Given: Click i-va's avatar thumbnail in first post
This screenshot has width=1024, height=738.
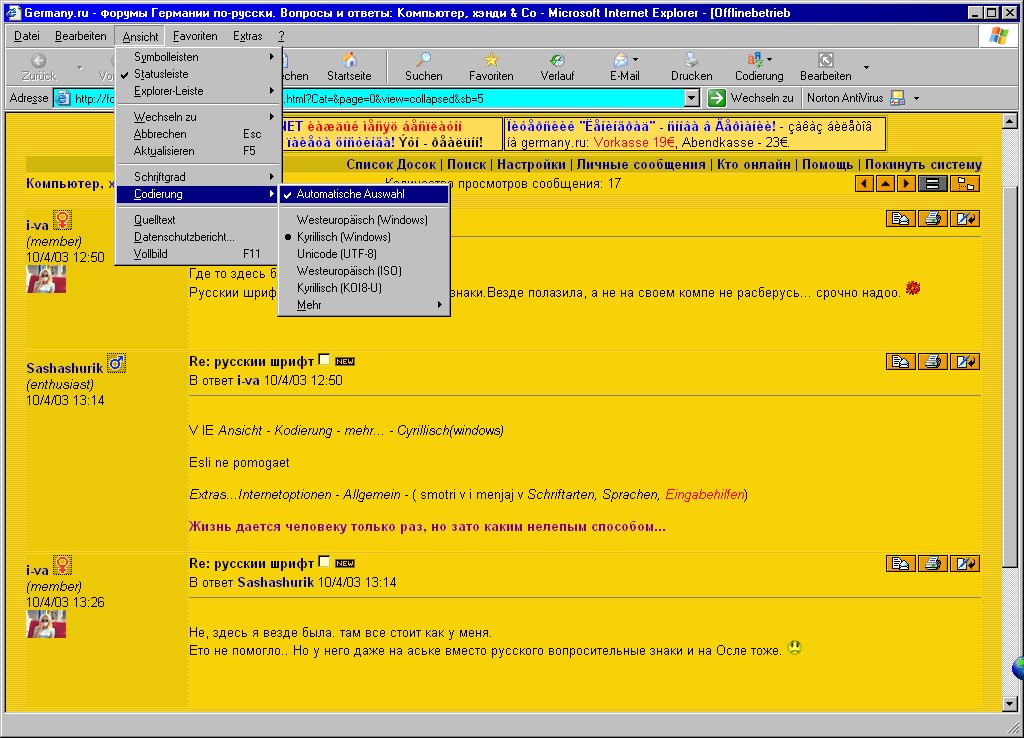Looking at the screenshot, I should coord(46,279).
